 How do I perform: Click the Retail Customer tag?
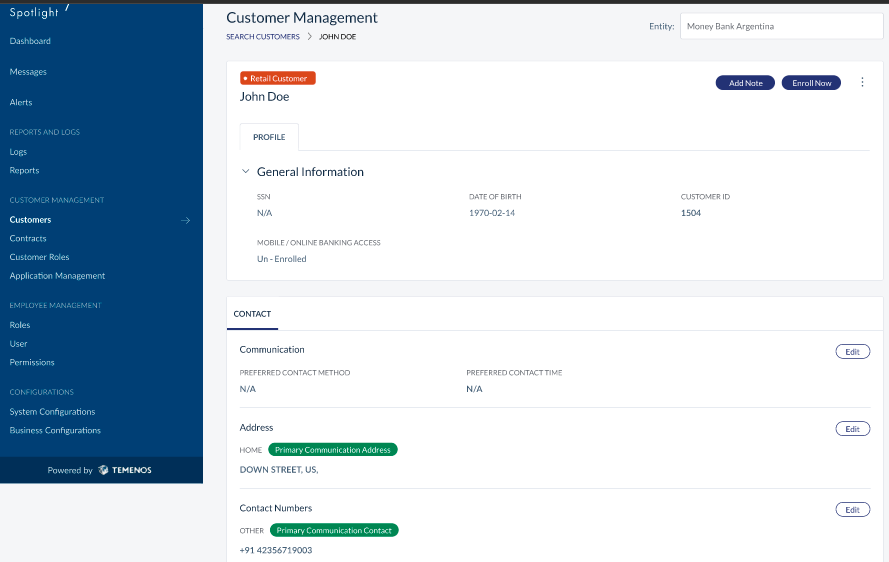tap(278, 78)
